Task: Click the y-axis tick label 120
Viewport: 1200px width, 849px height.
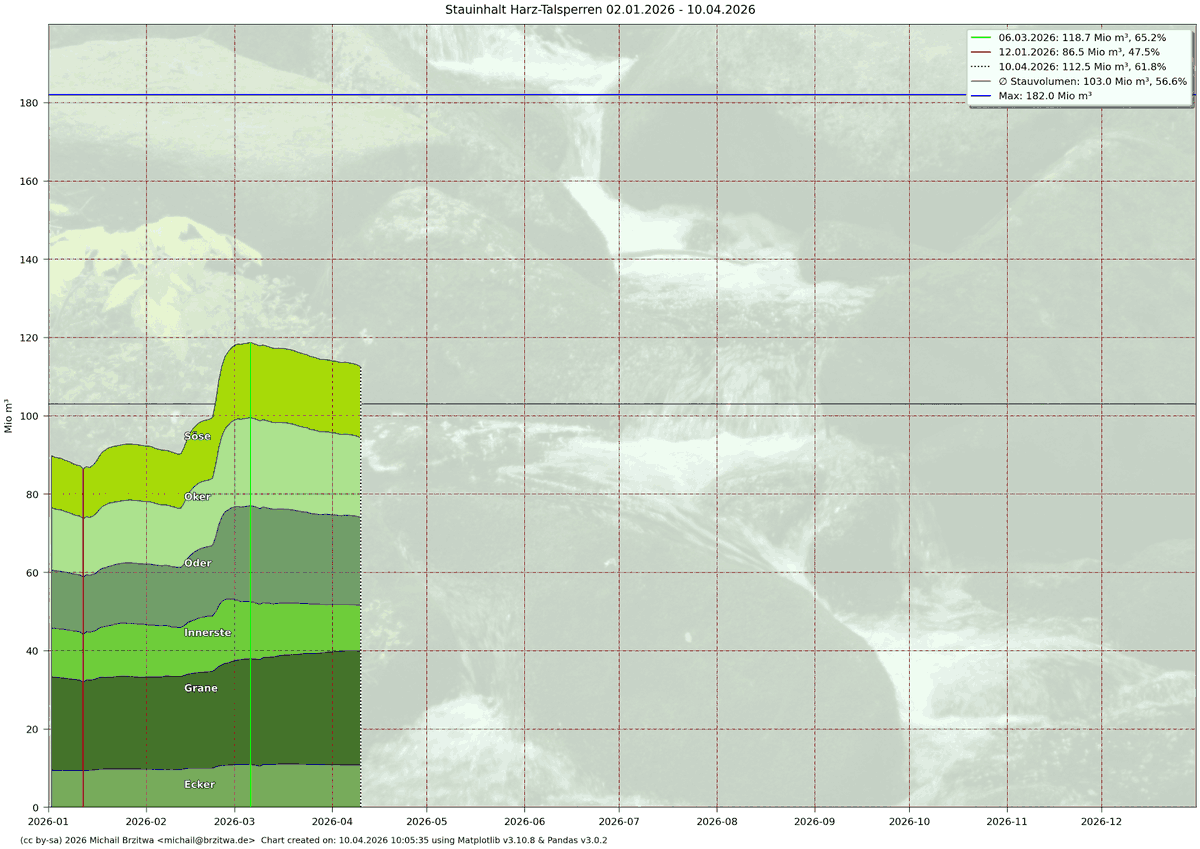Action: pyautogui.click(x=30, y=338)
